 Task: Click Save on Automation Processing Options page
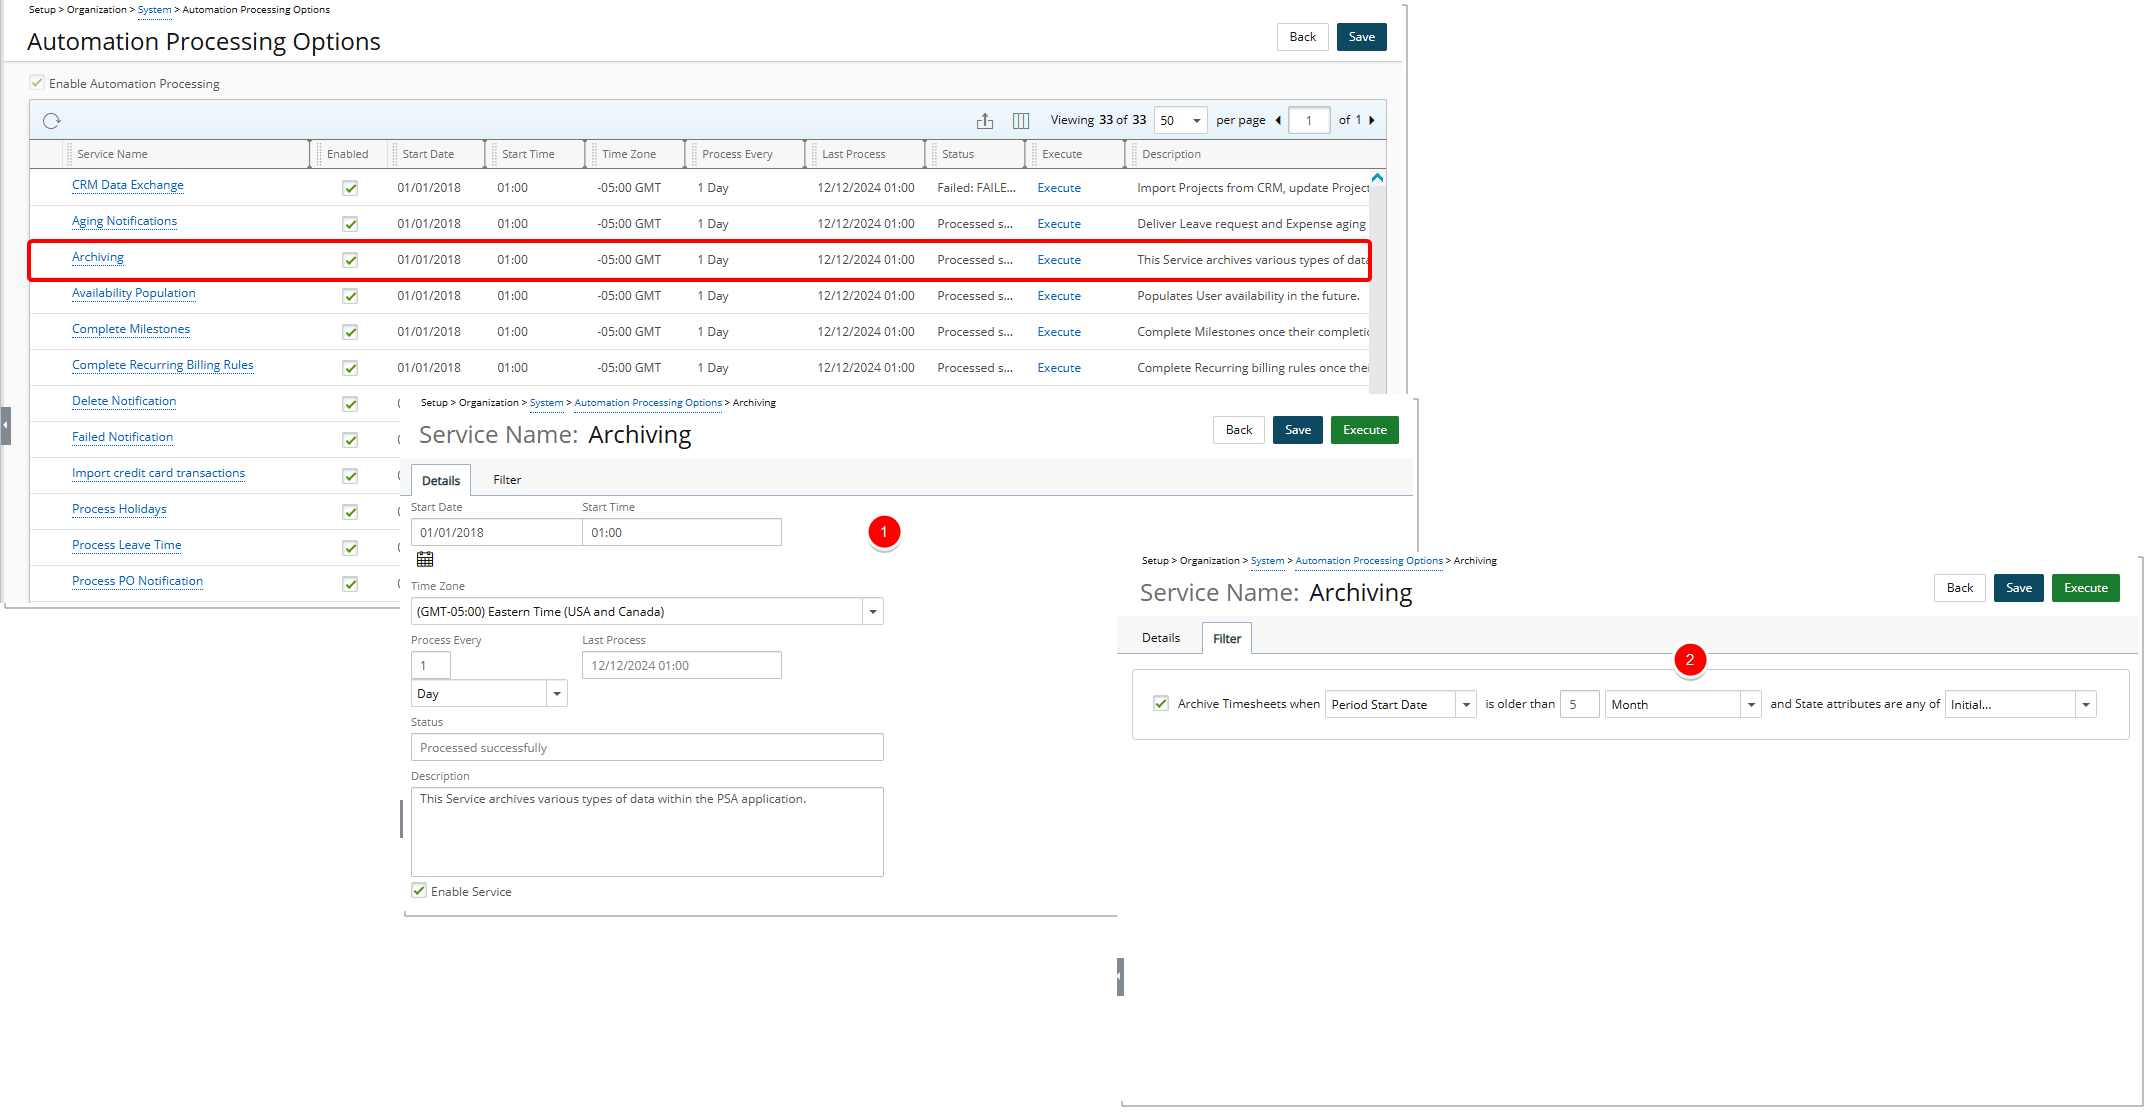click(x=1362, y=37)
